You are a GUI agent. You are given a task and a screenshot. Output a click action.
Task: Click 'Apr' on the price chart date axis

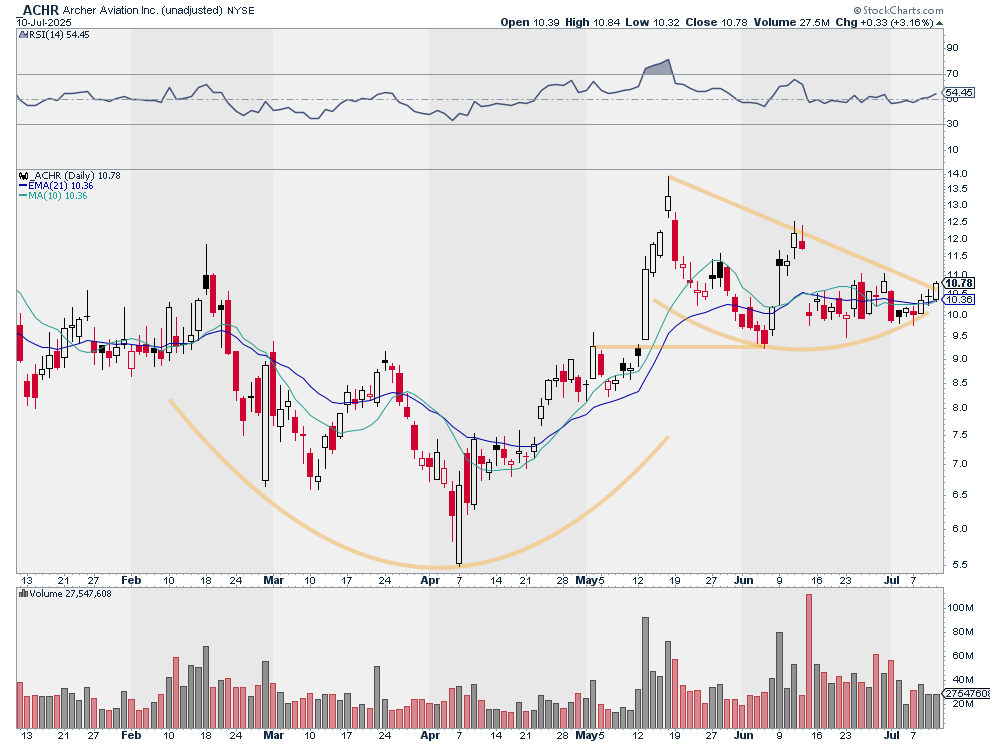point(430,580)
